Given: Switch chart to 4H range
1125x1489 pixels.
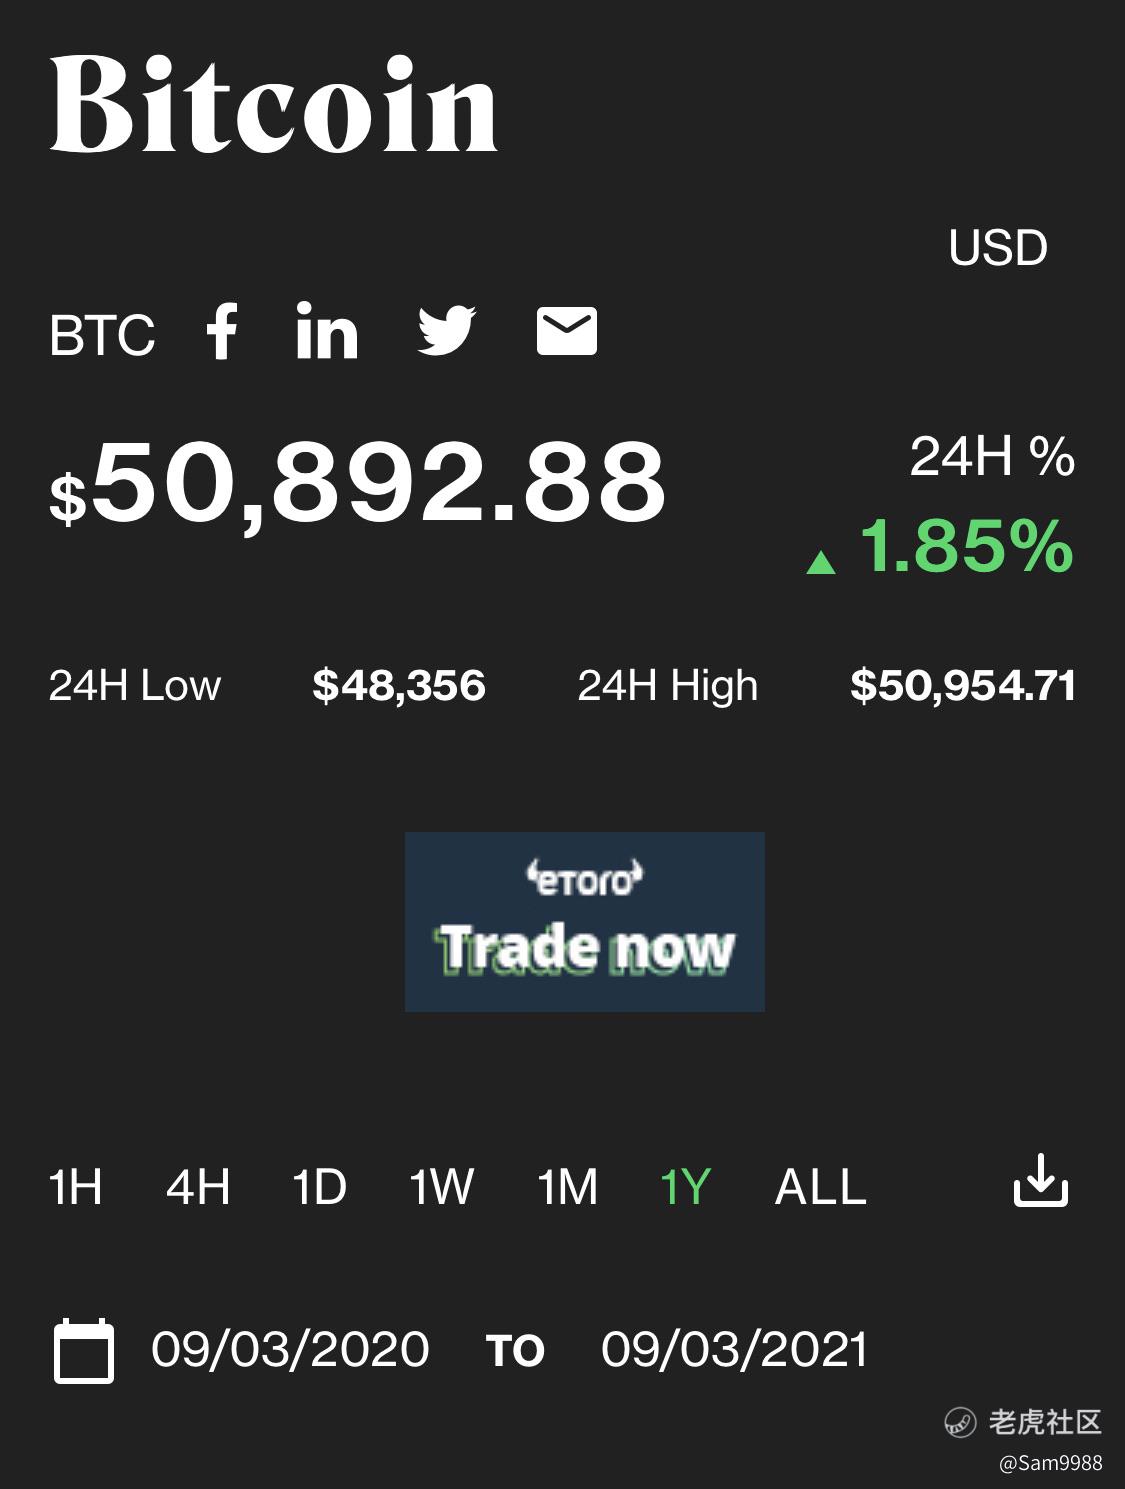Looking at the screenshot, I should coord(198,1187).
